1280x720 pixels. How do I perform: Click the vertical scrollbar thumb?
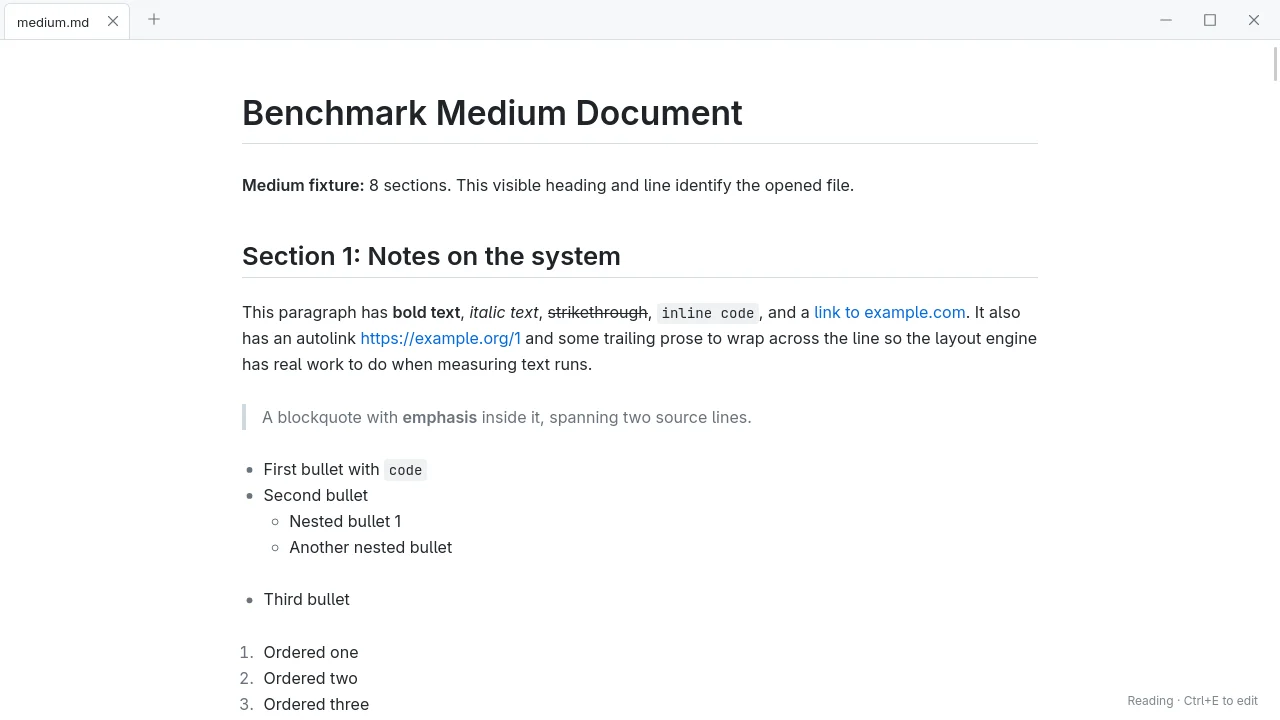click(1275, 63)
